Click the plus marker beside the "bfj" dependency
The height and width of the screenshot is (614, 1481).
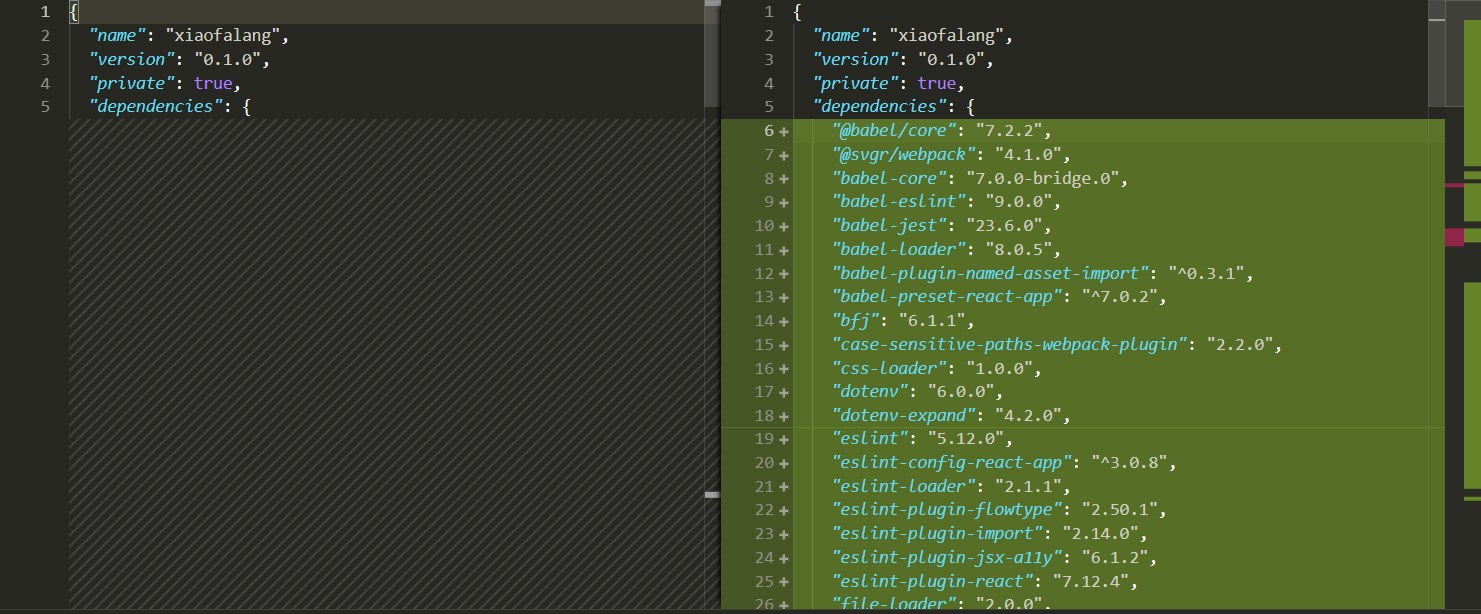click(783, 320)
